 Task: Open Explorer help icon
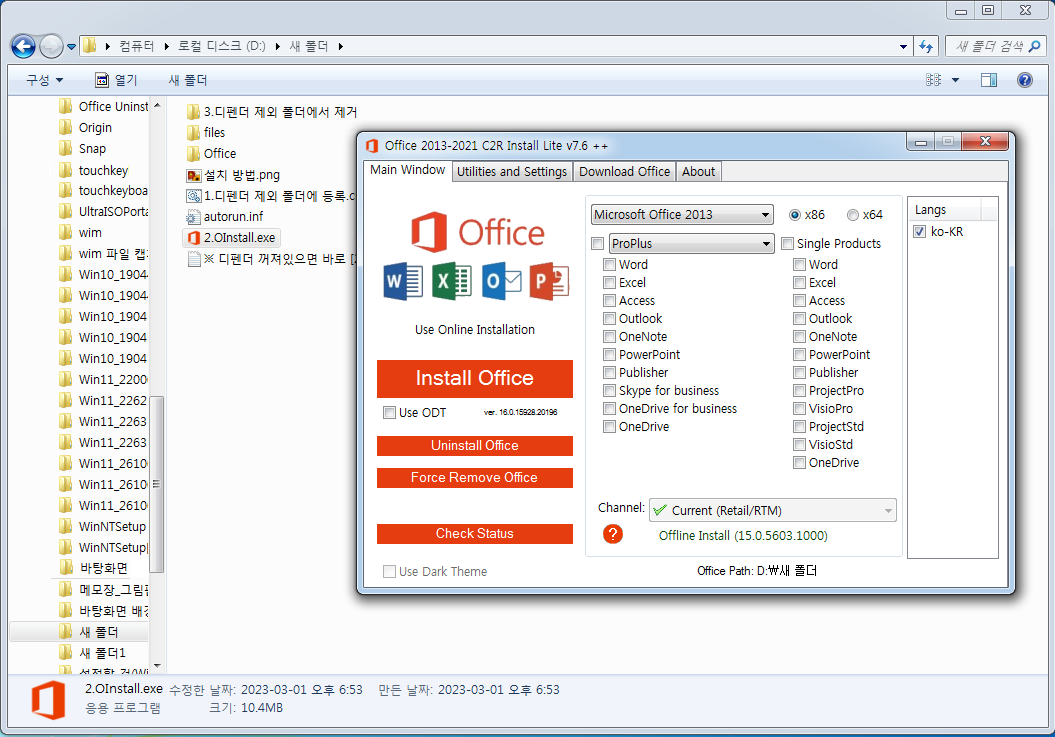tap(1024, 80)
